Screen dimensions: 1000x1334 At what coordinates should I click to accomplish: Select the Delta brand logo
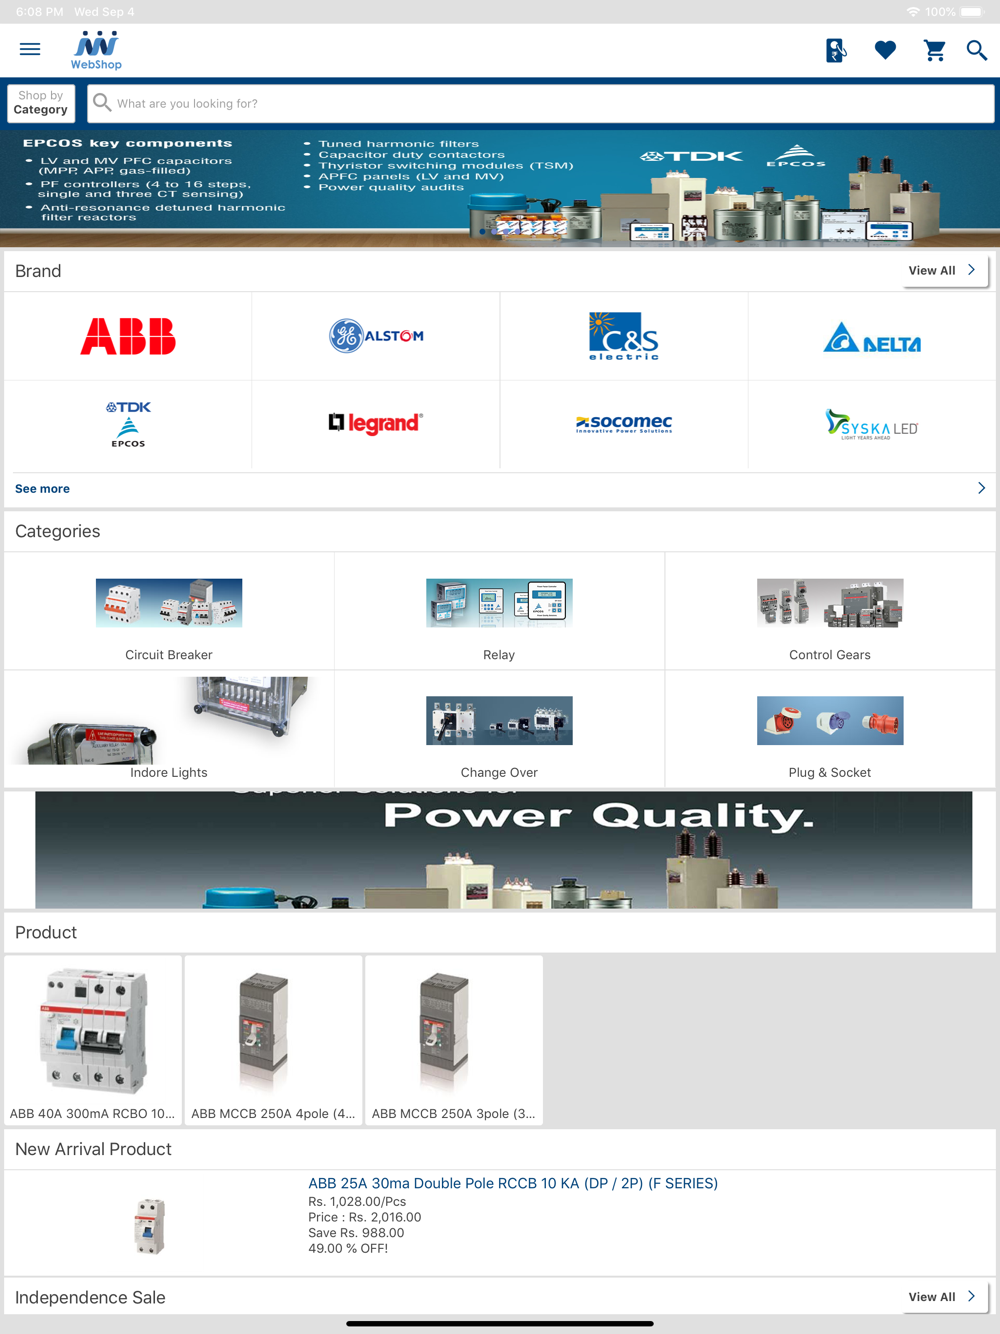[x=872, y=338]
